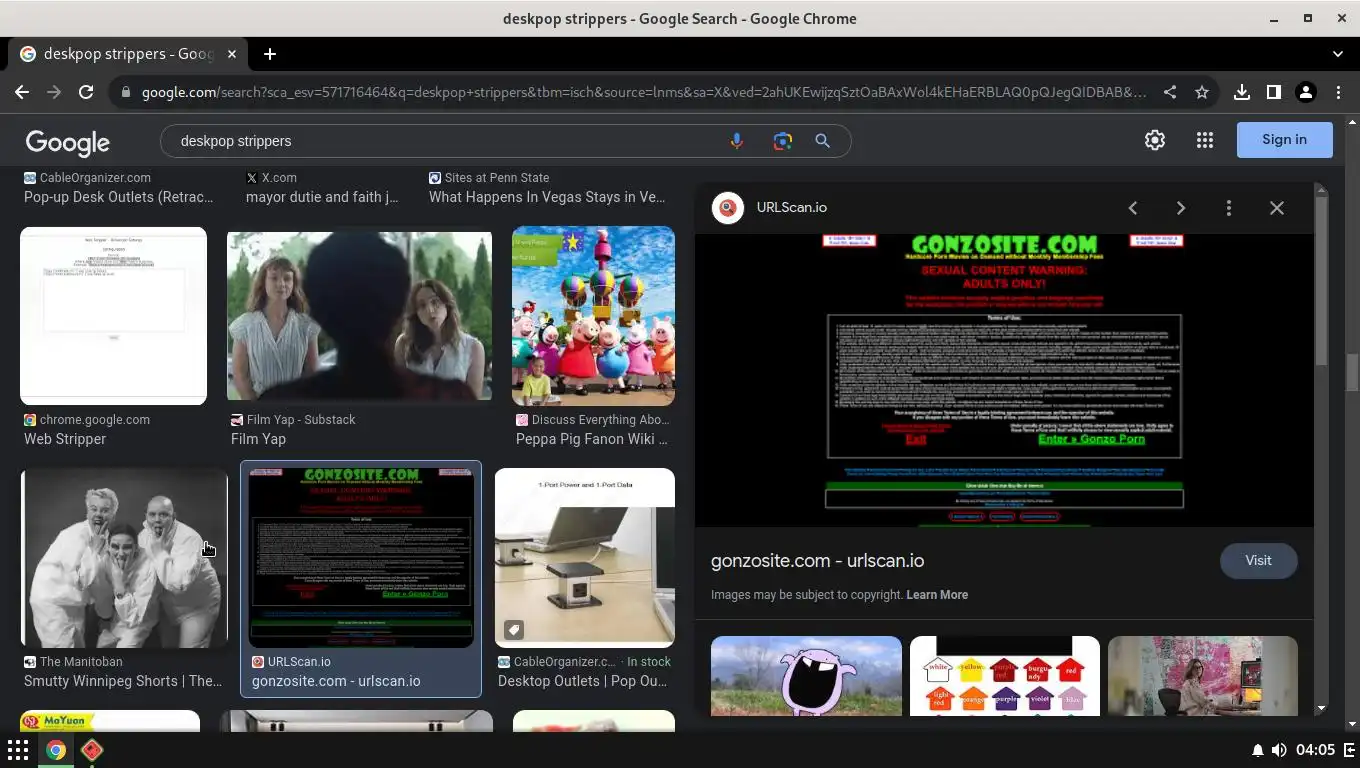Click the URLScan.io source name in preview header
Viewport: 1360px width, 768px height.
tap(791, 208)
